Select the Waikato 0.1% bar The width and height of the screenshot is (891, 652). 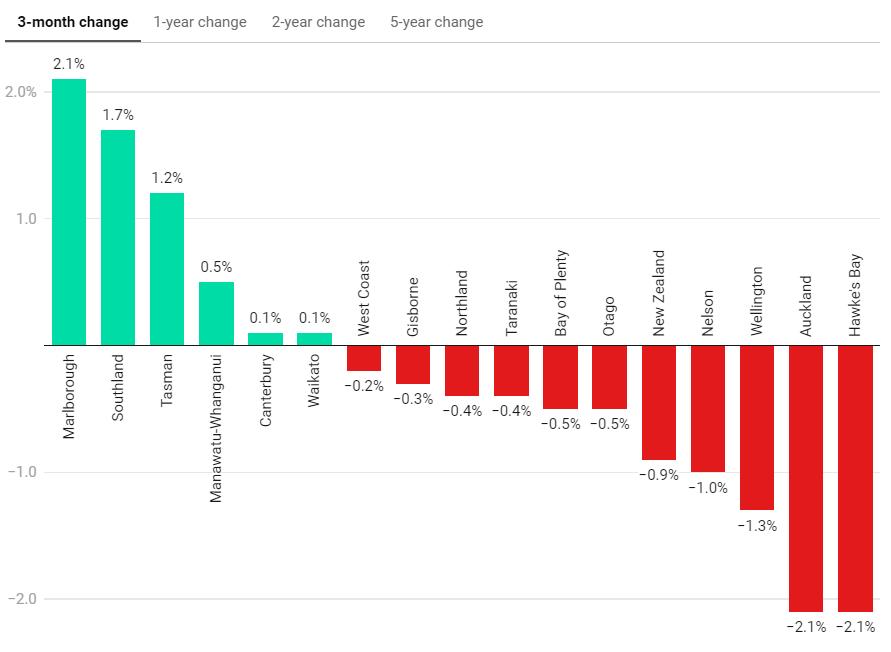[314, 339]
